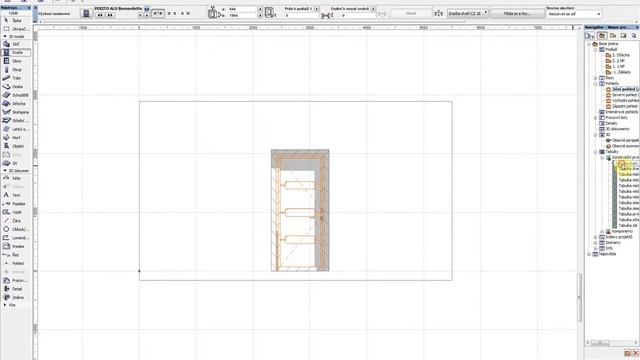Image resolution: width=640 pixels, height=360 pixels.
Task: Open the Práh k podlaží dropdown arrow
Action: pyautogui.click(x=317, y=9)
